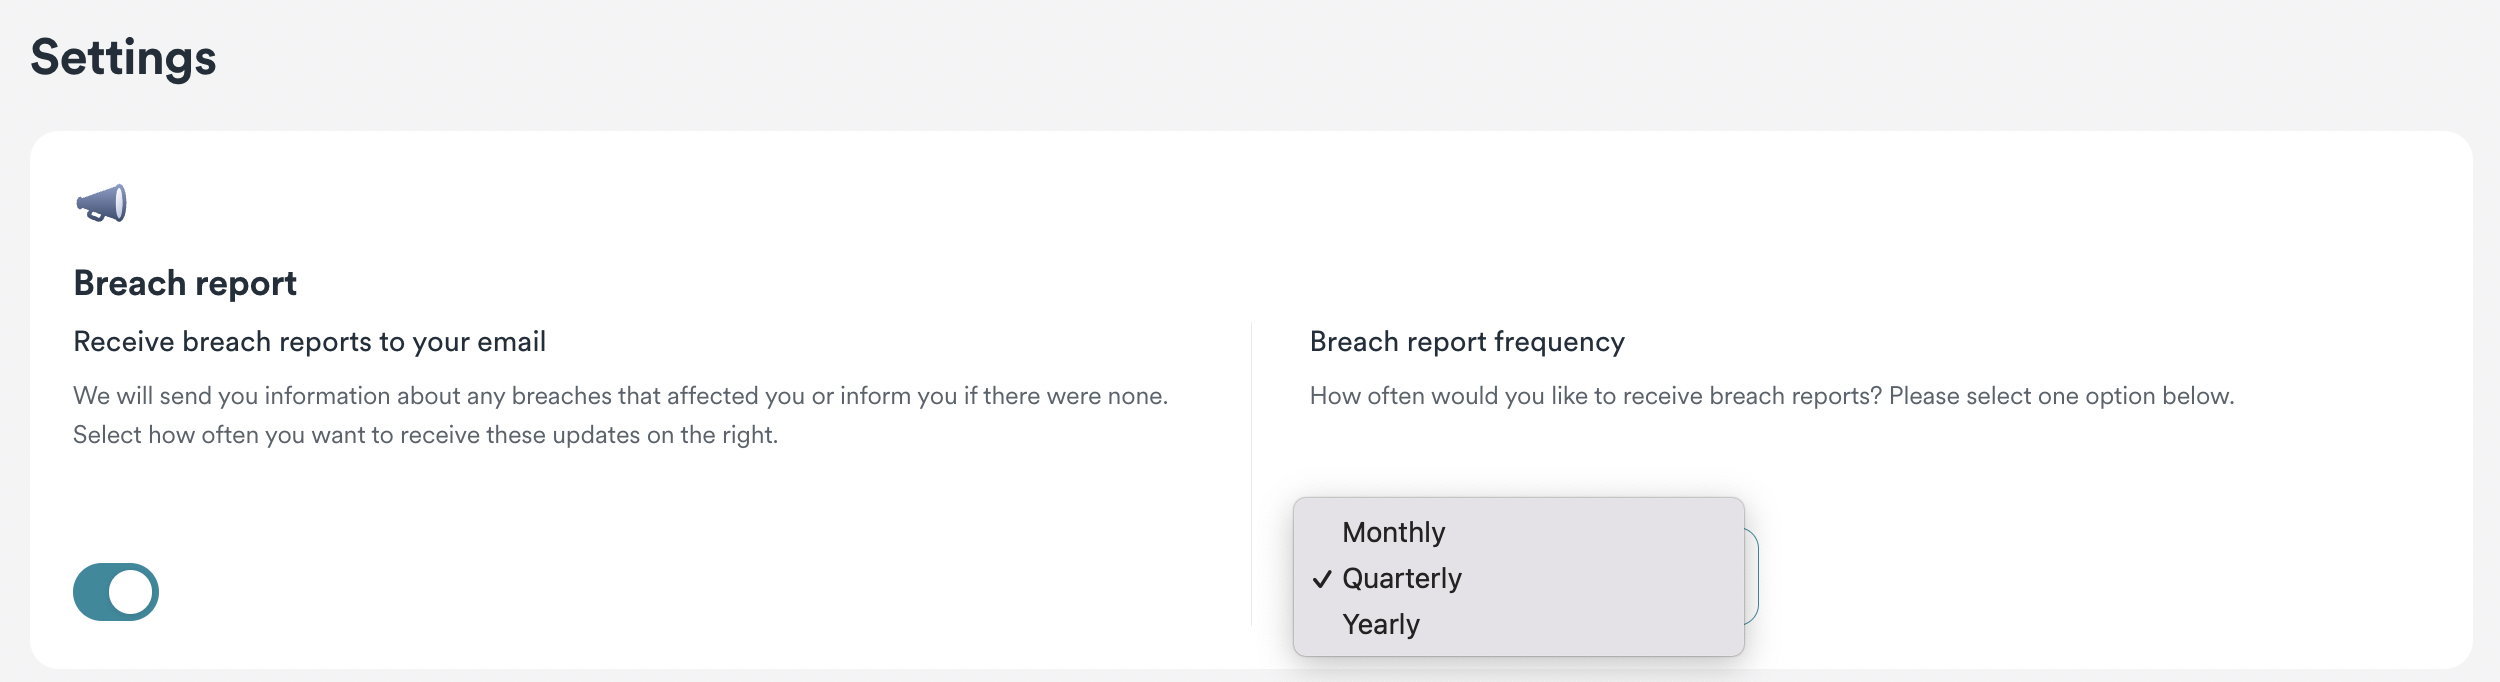Click the checkmark beside Quarterly

(1322, 579)
